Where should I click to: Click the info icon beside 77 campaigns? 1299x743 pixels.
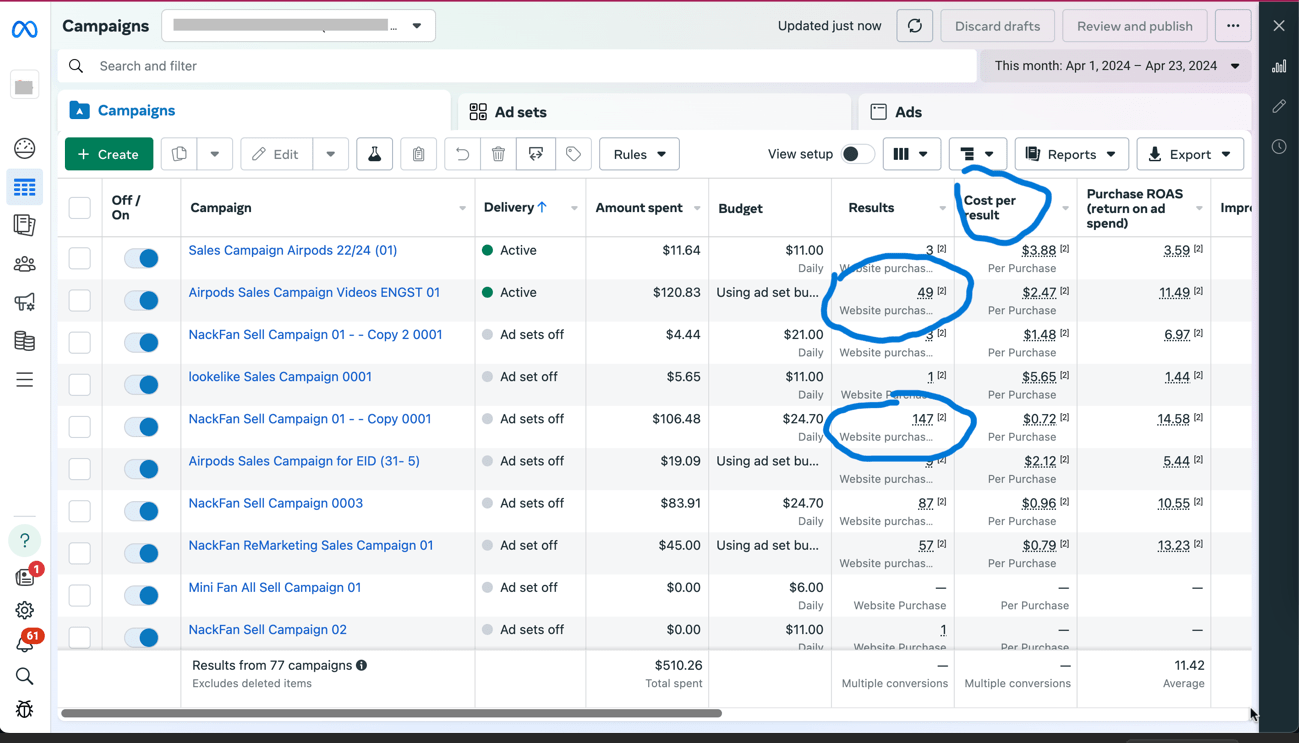[x=362, y=665]
